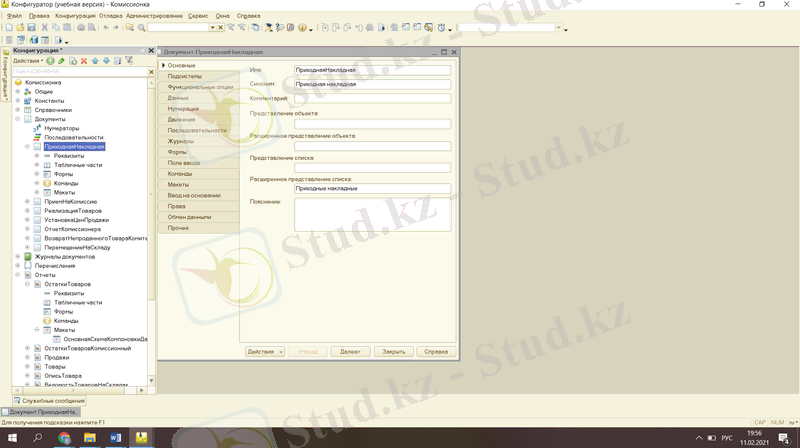
Task: Click the Справка button in document window
Action: (x=436, y=352)
